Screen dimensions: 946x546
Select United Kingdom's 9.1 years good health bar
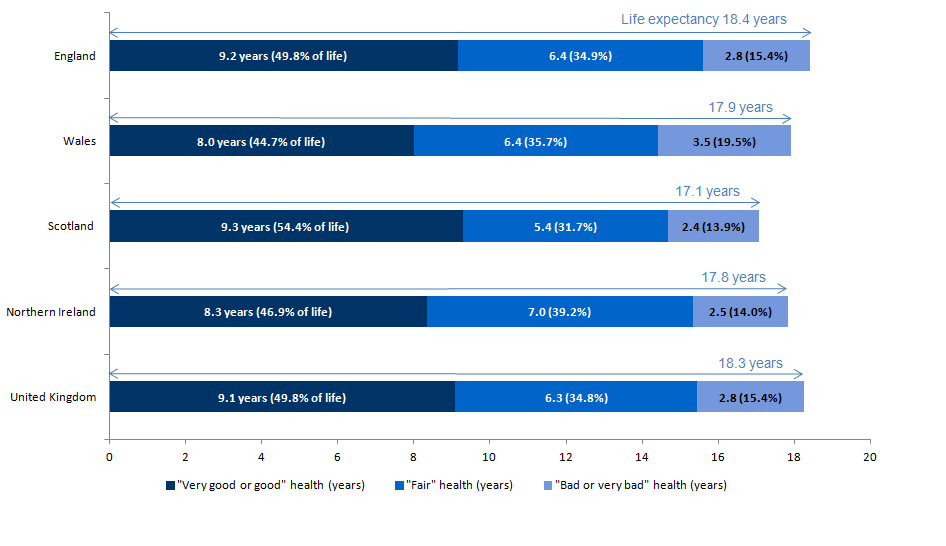(282, 397)
